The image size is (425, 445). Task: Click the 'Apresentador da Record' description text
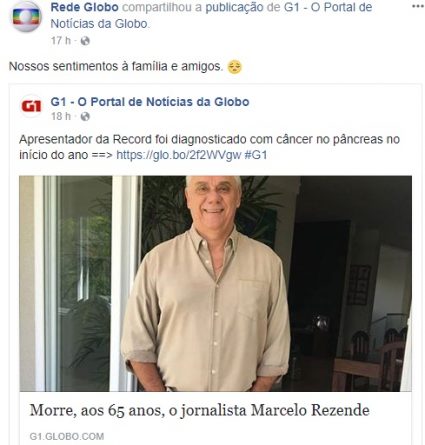click(x=209, y=147)
